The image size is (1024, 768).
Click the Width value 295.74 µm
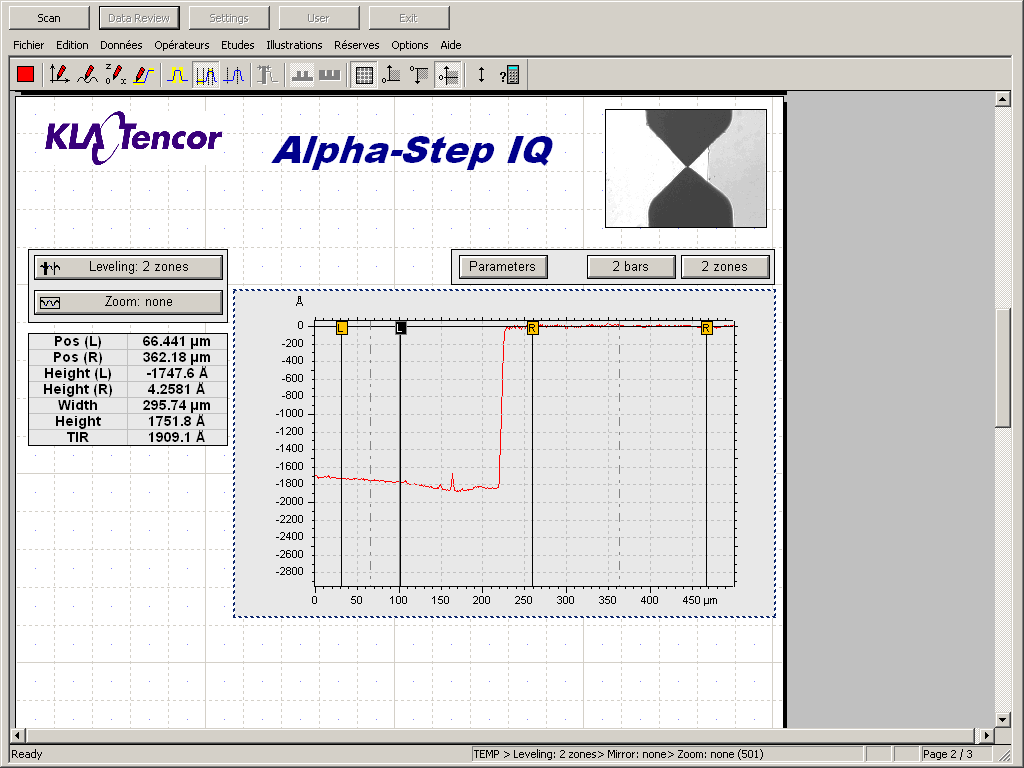(x=176, y=406)
